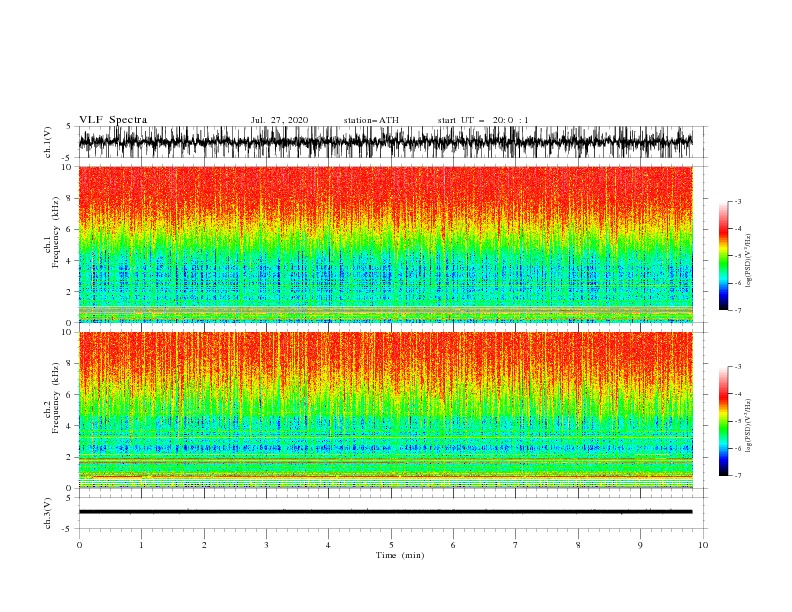792x612 pixels.
Task: Click the "station=ATH" header label
Action: point(371,120)
